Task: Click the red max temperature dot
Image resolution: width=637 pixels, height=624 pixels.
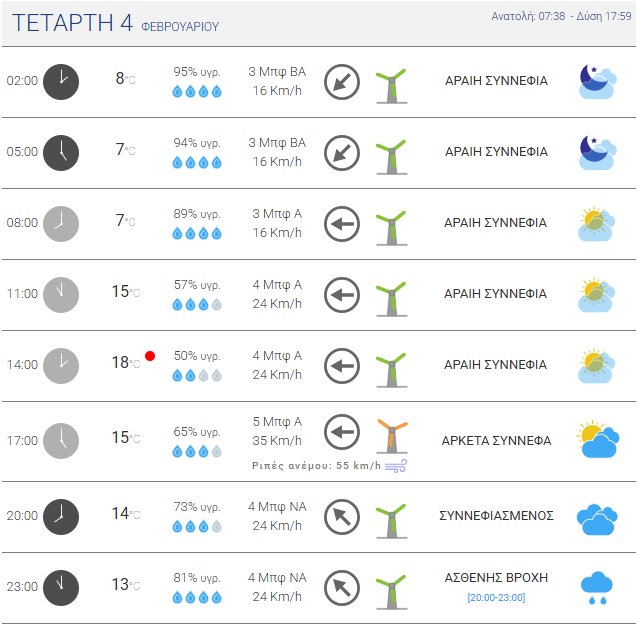Action: click(150, 355)
